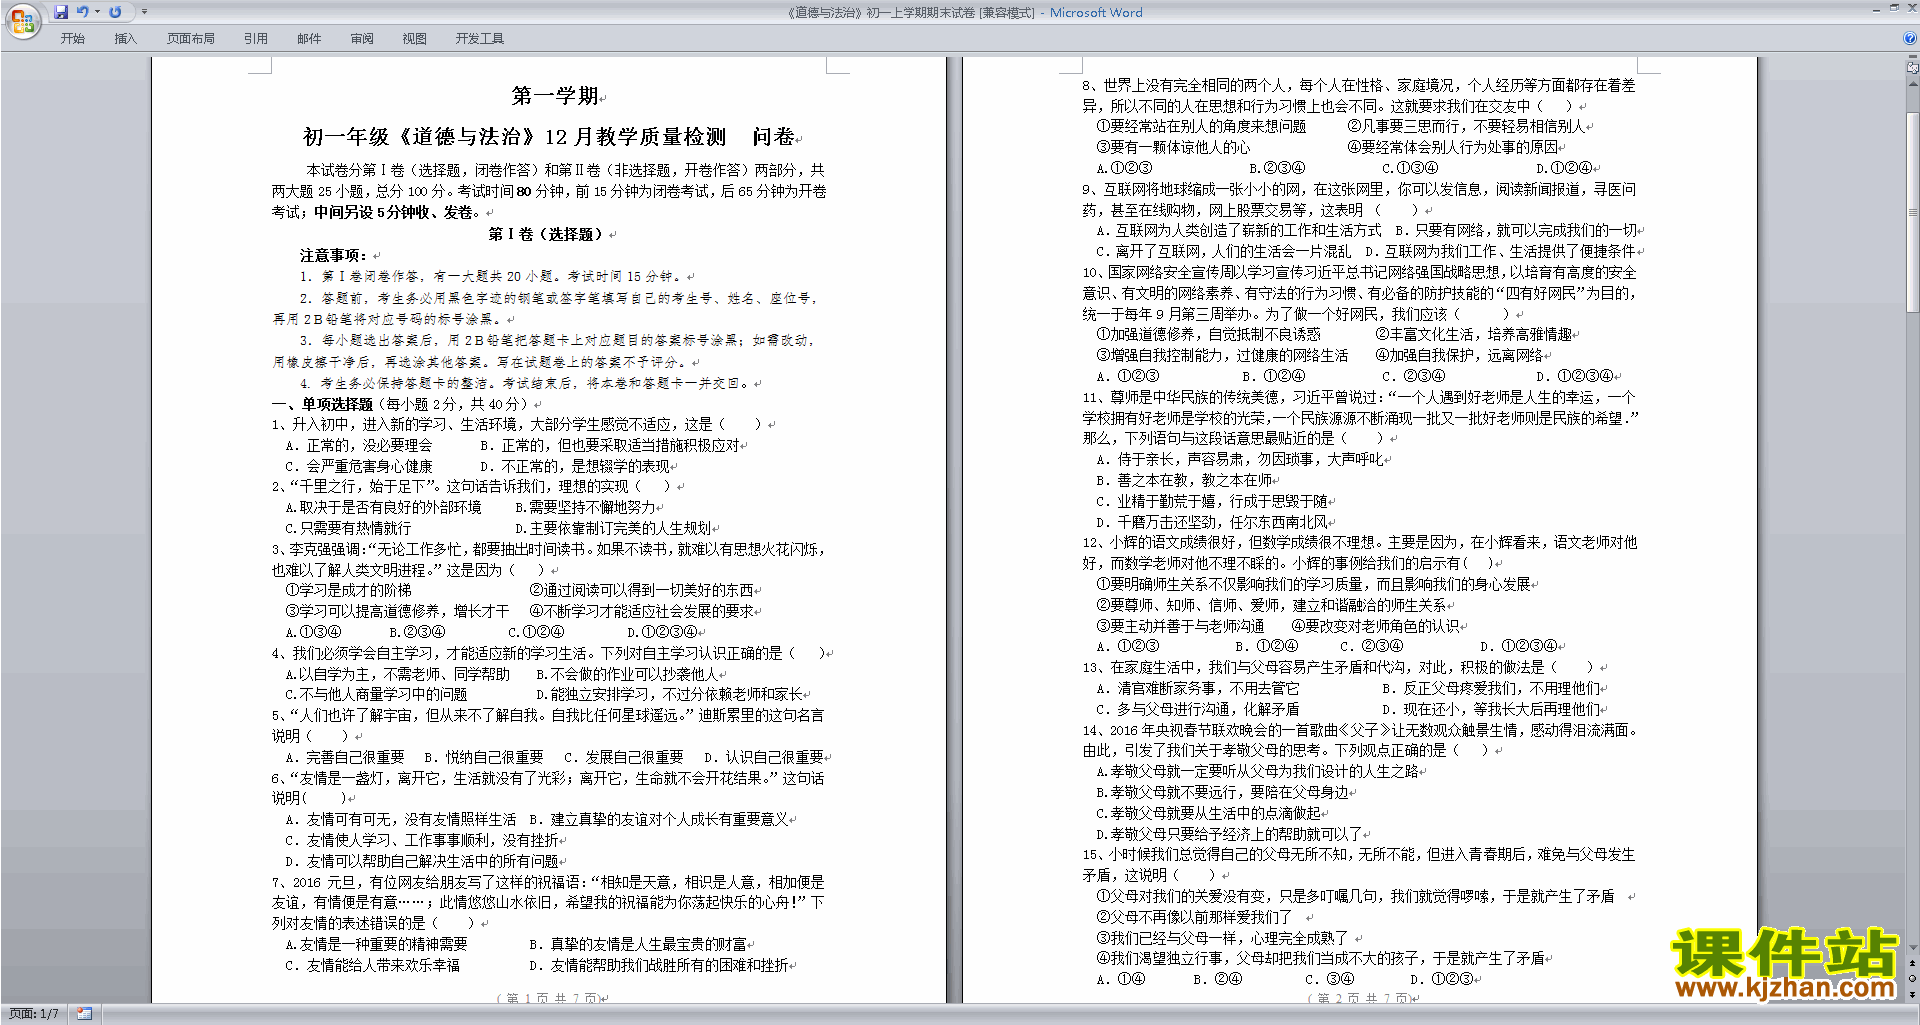
Task: Save the document via quick access toolbar
Action: click(61, 12)
